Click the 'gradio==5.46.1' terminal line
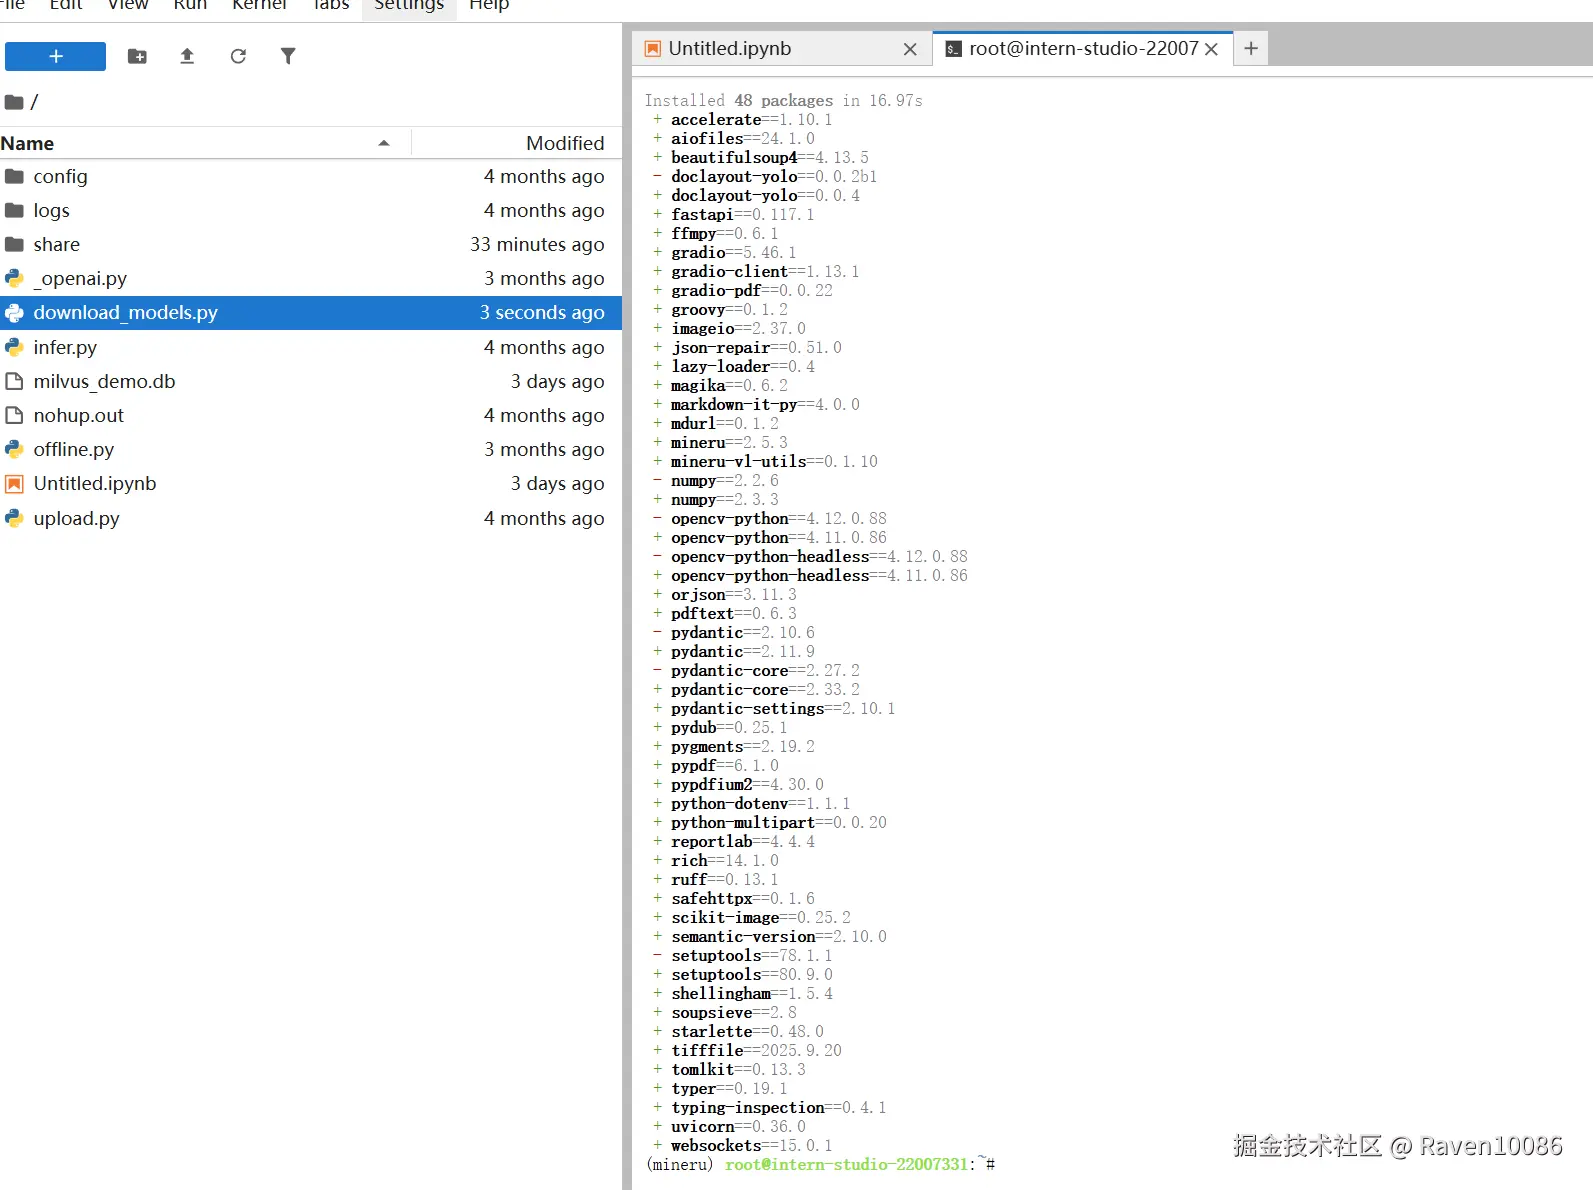This screenshot has height=1190, width=1593. [725, 253]
